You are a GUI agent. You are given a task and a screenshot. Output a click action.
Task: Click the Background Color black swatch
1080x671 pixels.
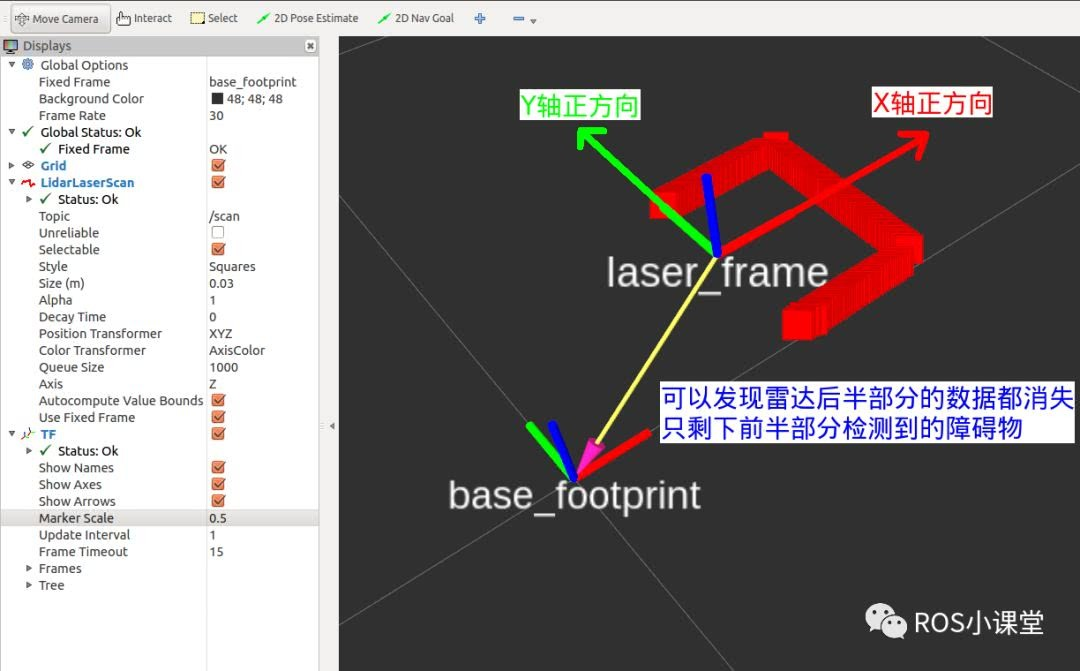tap(217, 99)
